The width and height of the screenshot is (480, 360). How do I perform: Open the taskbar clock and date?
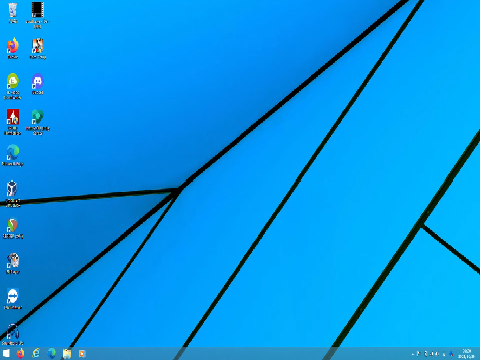(466, 354)
